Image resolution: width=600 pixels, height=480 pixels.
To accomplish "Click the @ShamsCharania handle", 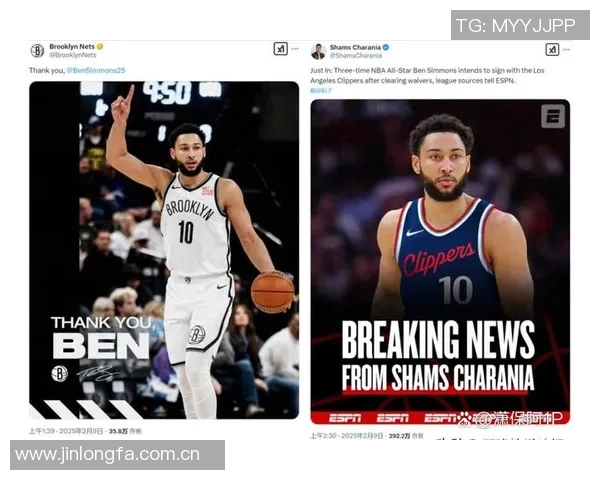I will click(x=356, y=56).
